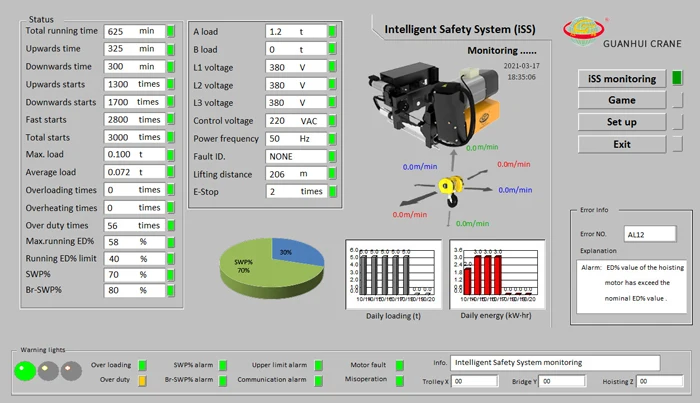Open the iSS monitoring view
Viewport: 700px width, 403px height.
tap(621, 79)
